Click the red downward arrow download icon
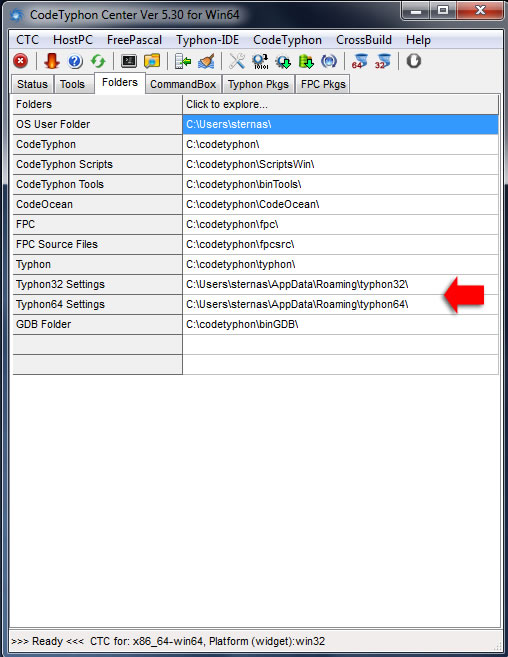This screenshot has height=657, width=508. (52, 61)
